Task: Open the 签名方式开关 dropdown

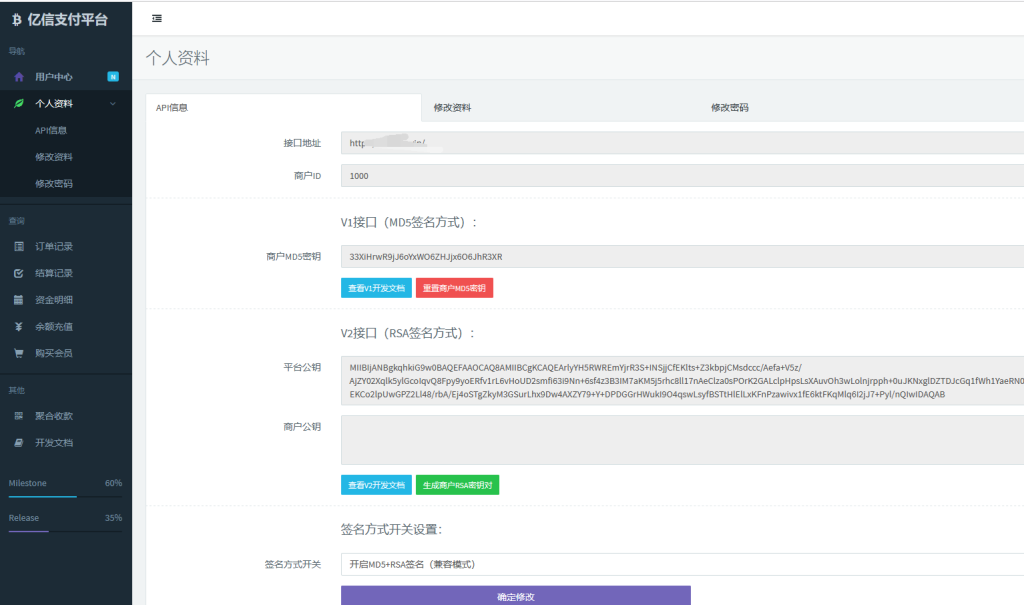Action: click(x=682, y=564)
